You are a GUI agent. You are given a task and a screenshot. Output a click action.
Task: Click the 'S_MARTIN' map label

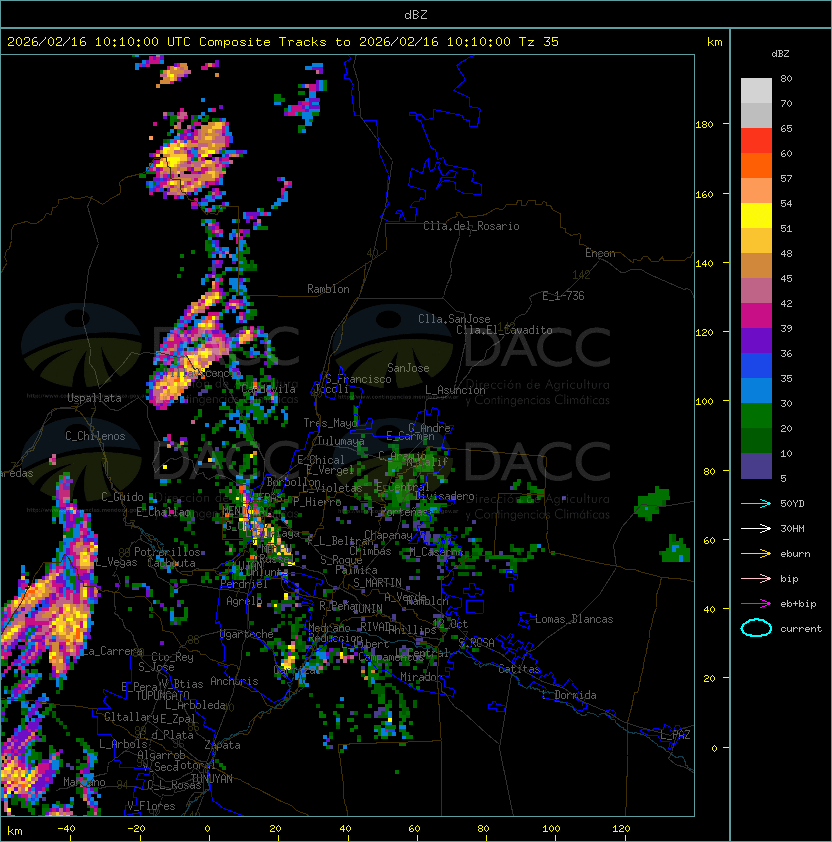[378, 583]
